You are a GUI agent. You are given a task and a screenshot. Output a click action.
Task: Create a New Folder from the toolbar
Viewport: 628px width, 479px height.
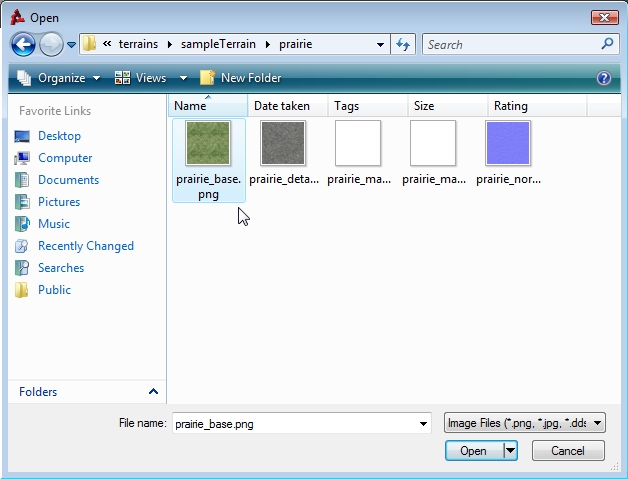click(x=241, y=78)
